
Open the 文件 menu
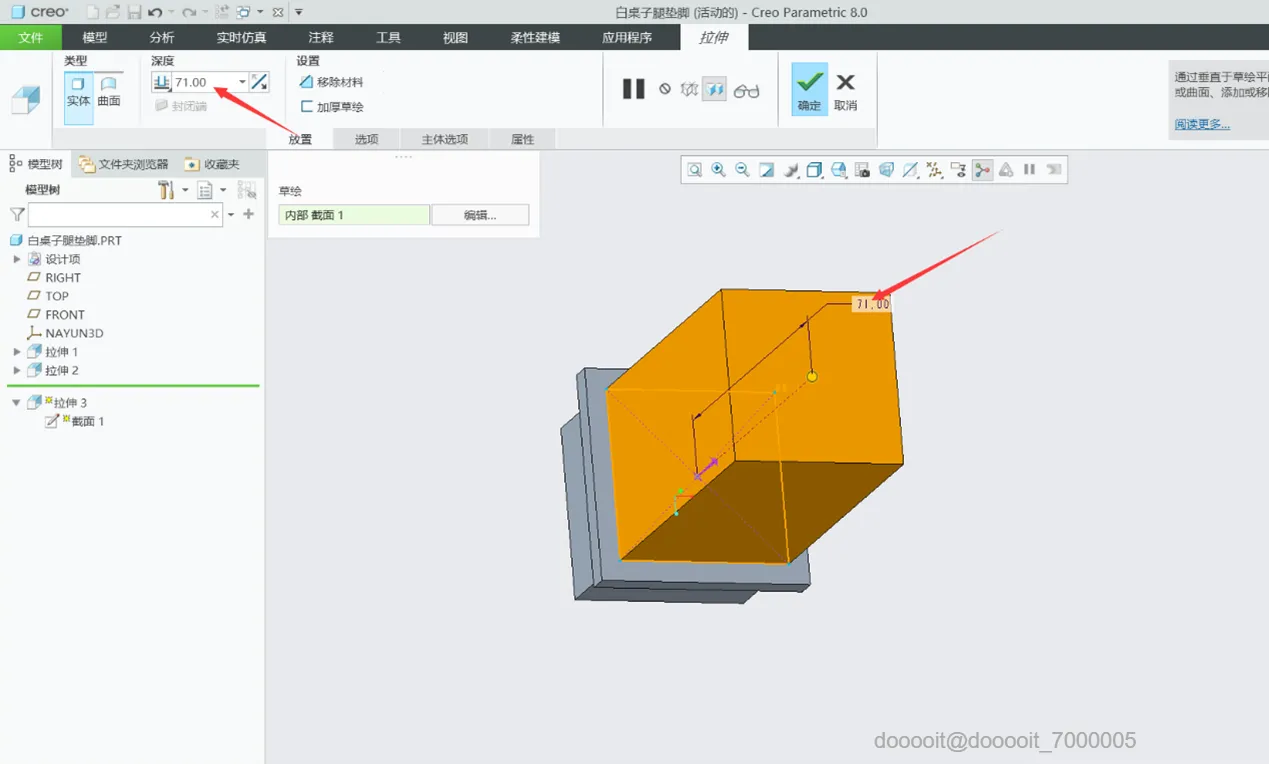(x=31, y=38)
